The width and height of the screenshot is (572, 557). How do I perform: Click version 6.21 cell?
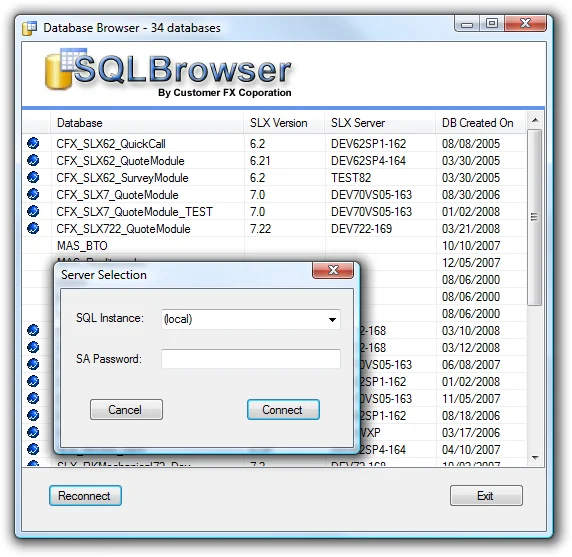[x=260, y=161]
